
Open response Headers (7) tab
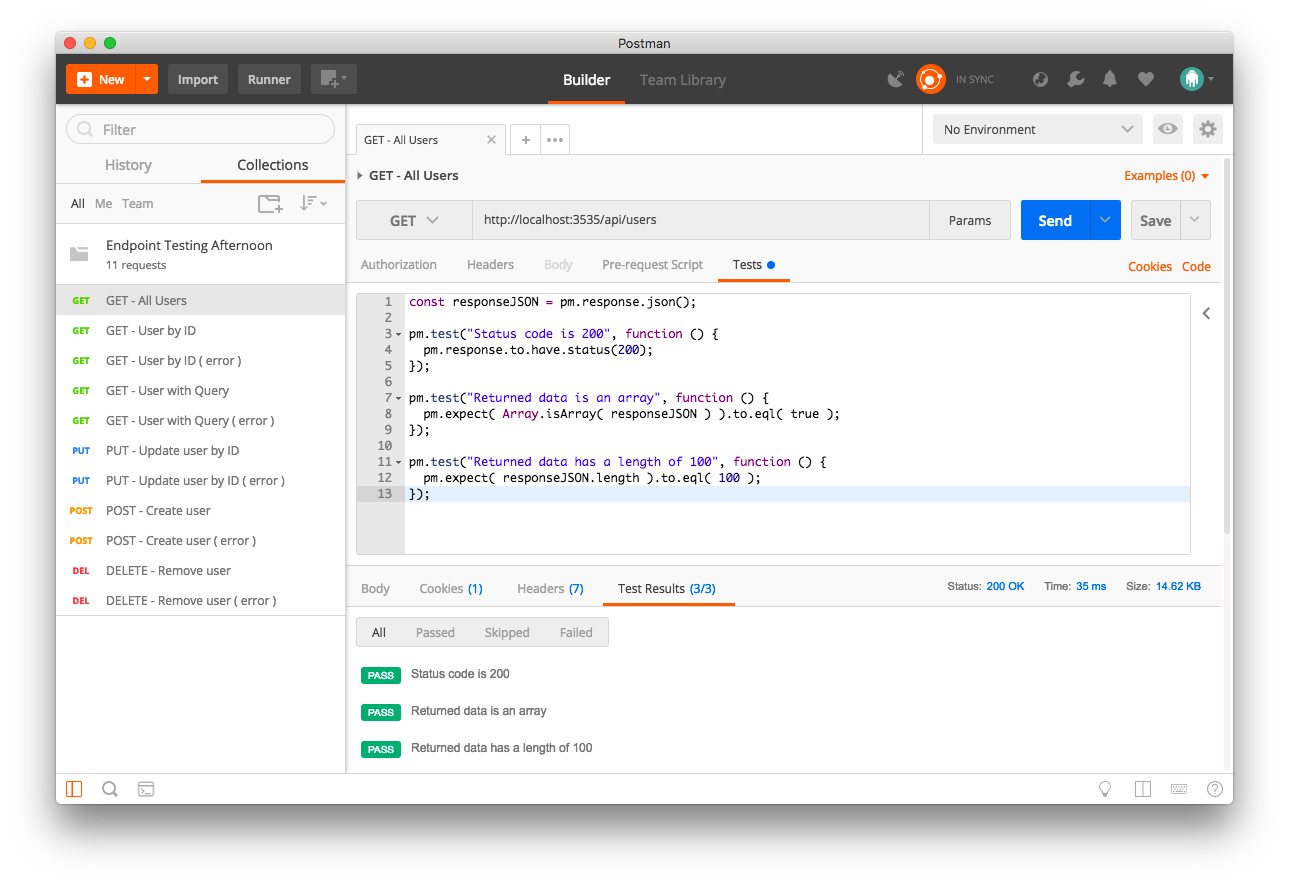550,588
